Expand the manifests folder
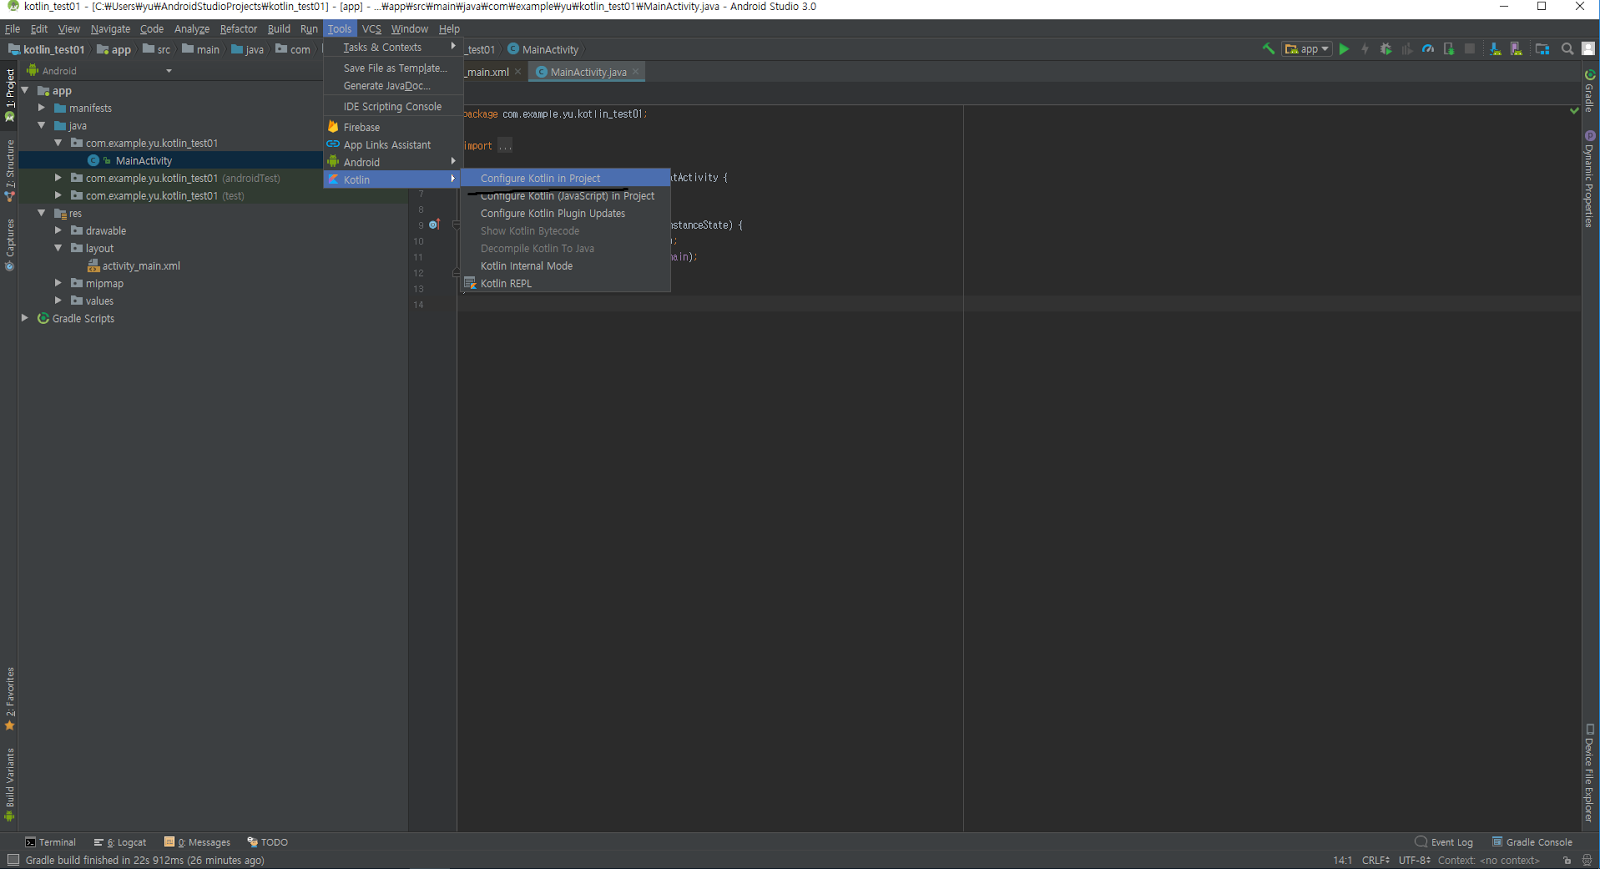1600x869 pixels. [x=42, y=108]
